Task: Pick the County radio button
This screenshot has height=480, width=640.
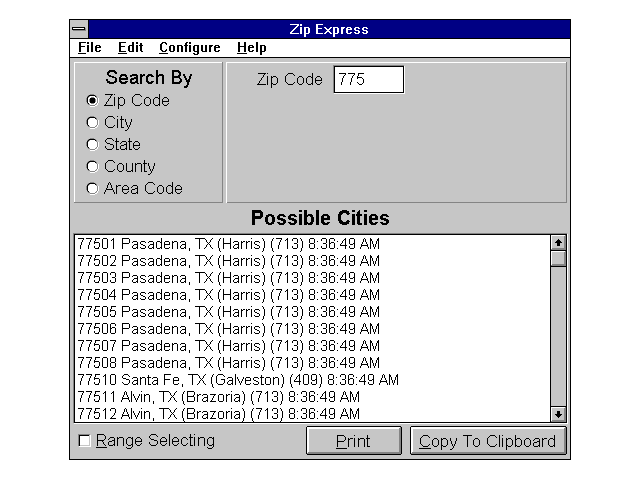Action: [x=93, y=167]
